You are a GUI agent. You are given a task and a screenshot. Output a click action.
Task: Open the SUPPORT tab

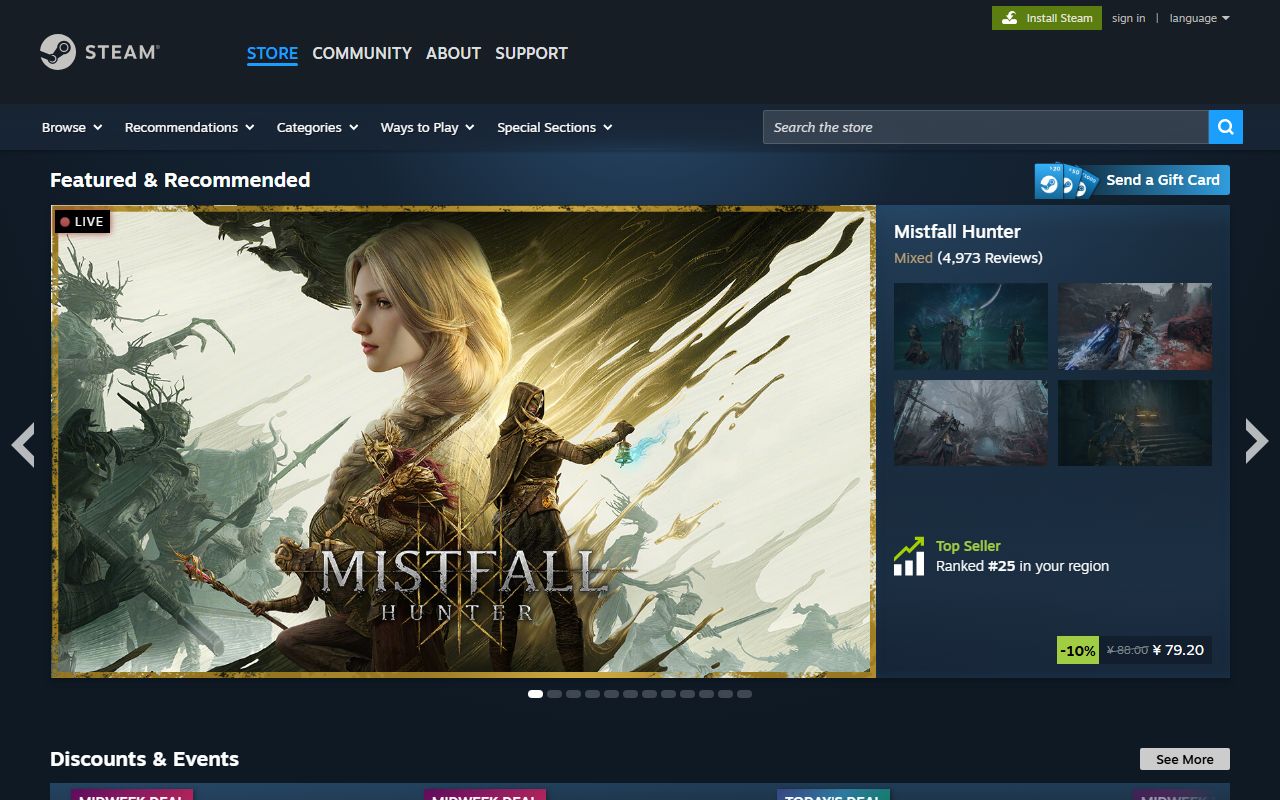pos(531,53)
